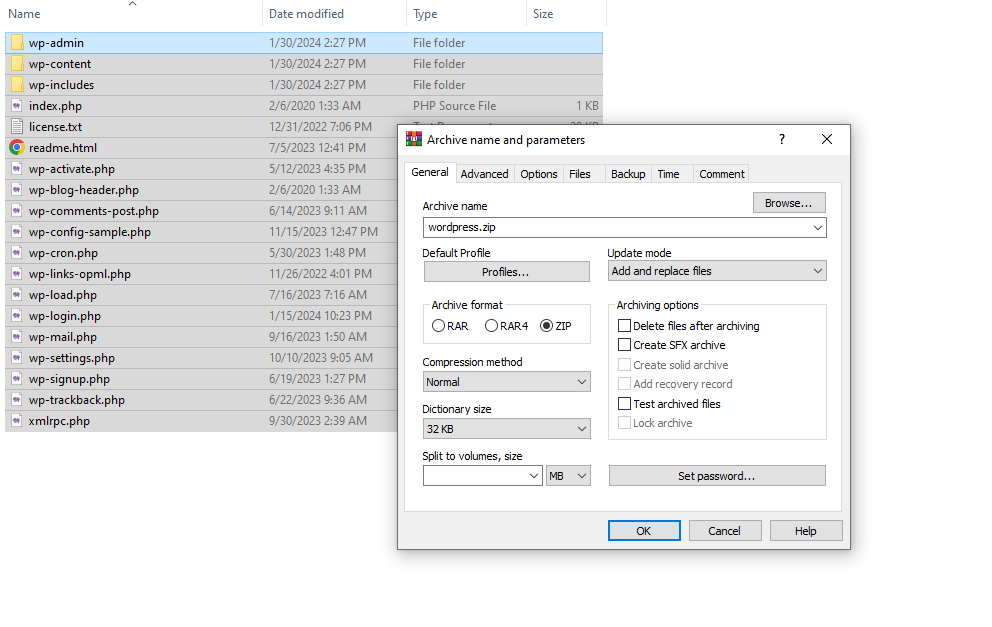Check the Create SFX archive option
992x627 pixels.
pos(624,345)
